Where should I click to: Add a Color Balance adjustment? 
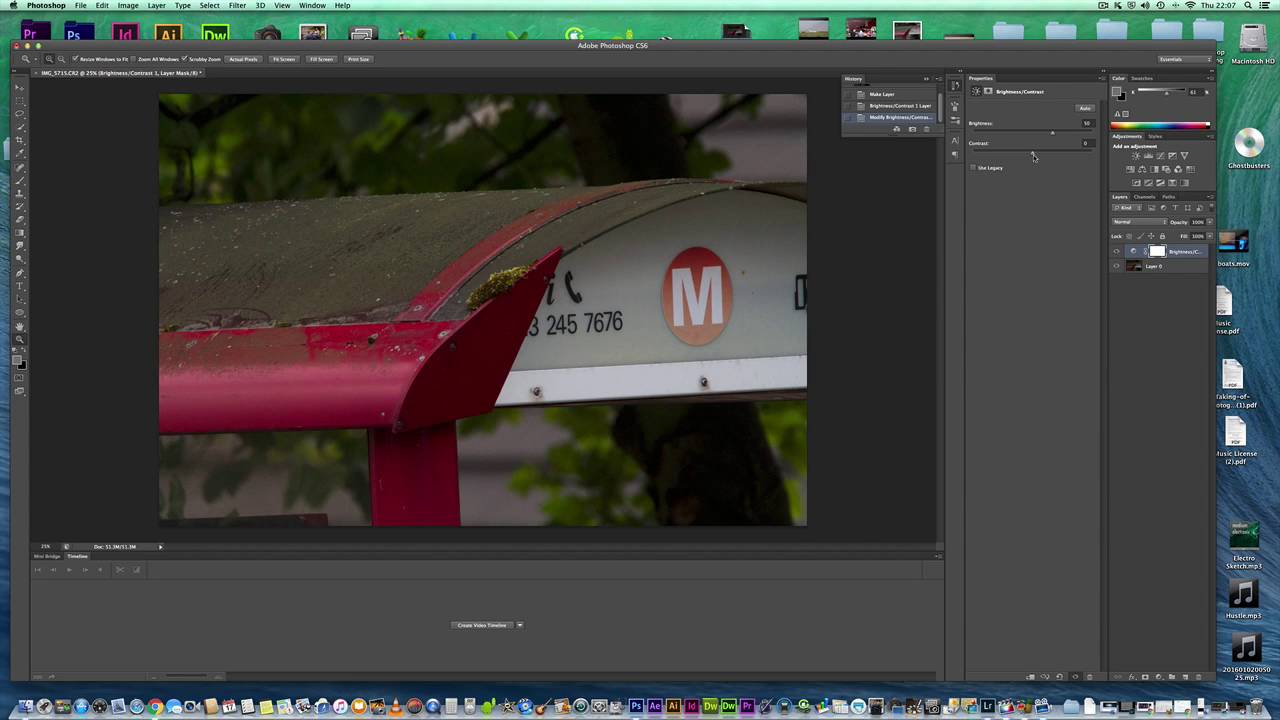[1142, 170]
